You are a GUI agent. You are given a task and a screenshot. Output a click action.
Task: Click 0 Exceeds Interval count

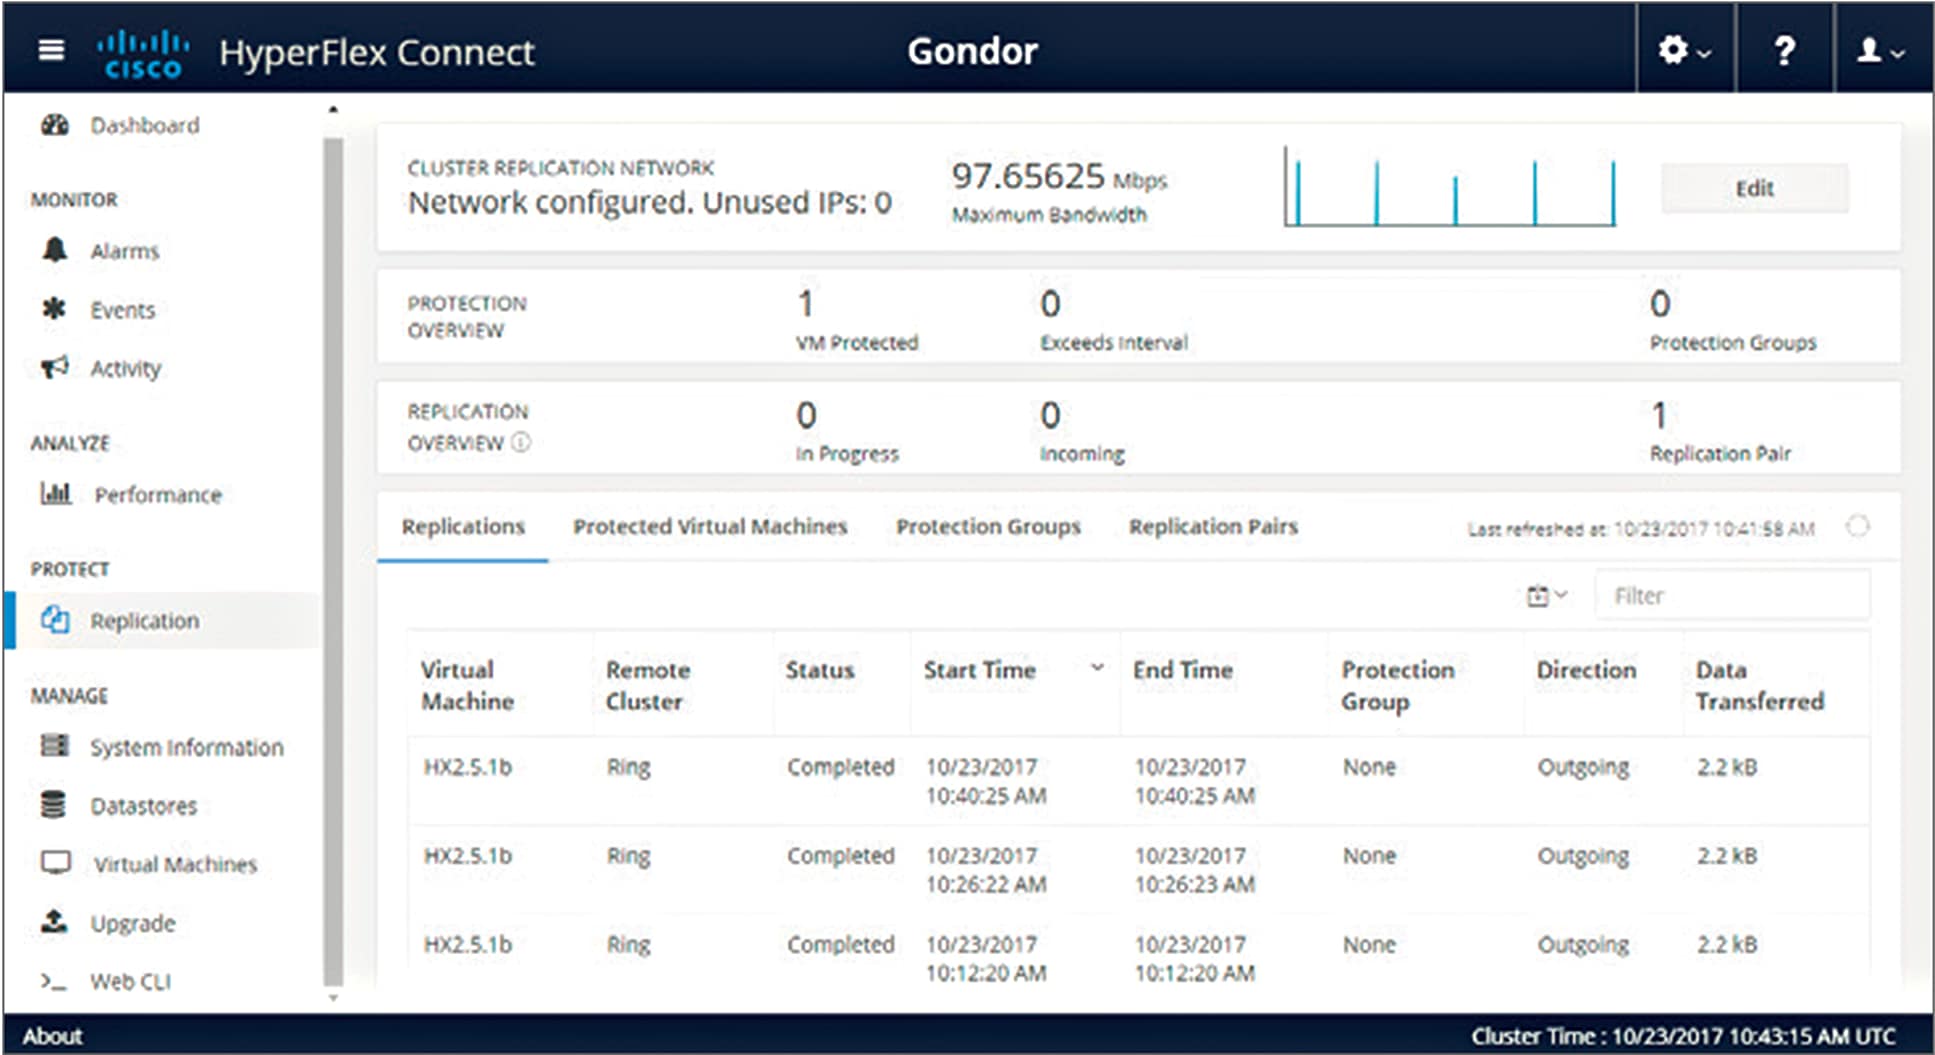[x=1050, y=303]
